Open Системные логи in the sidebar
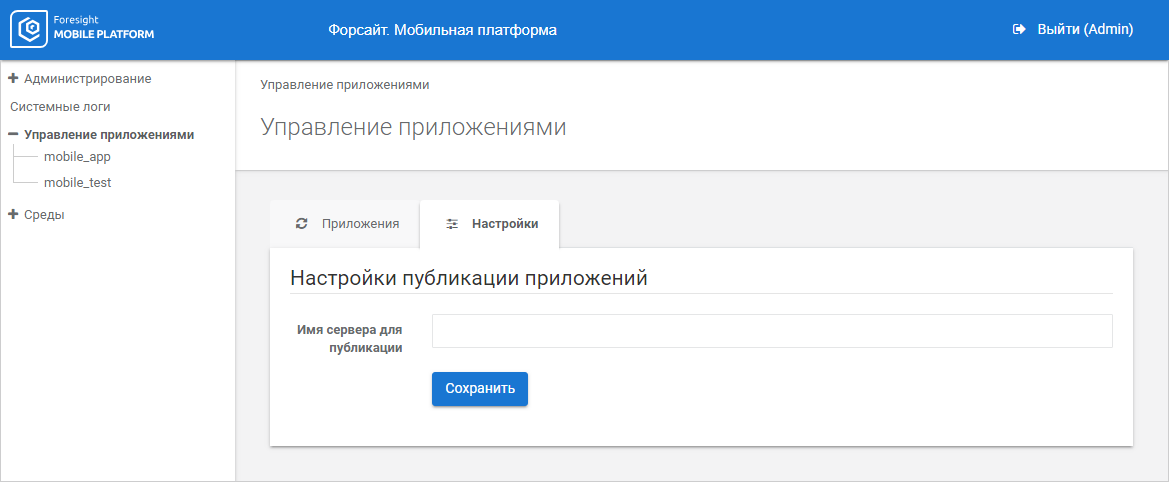Screen dimensions: 1169x482 point(60,106)
